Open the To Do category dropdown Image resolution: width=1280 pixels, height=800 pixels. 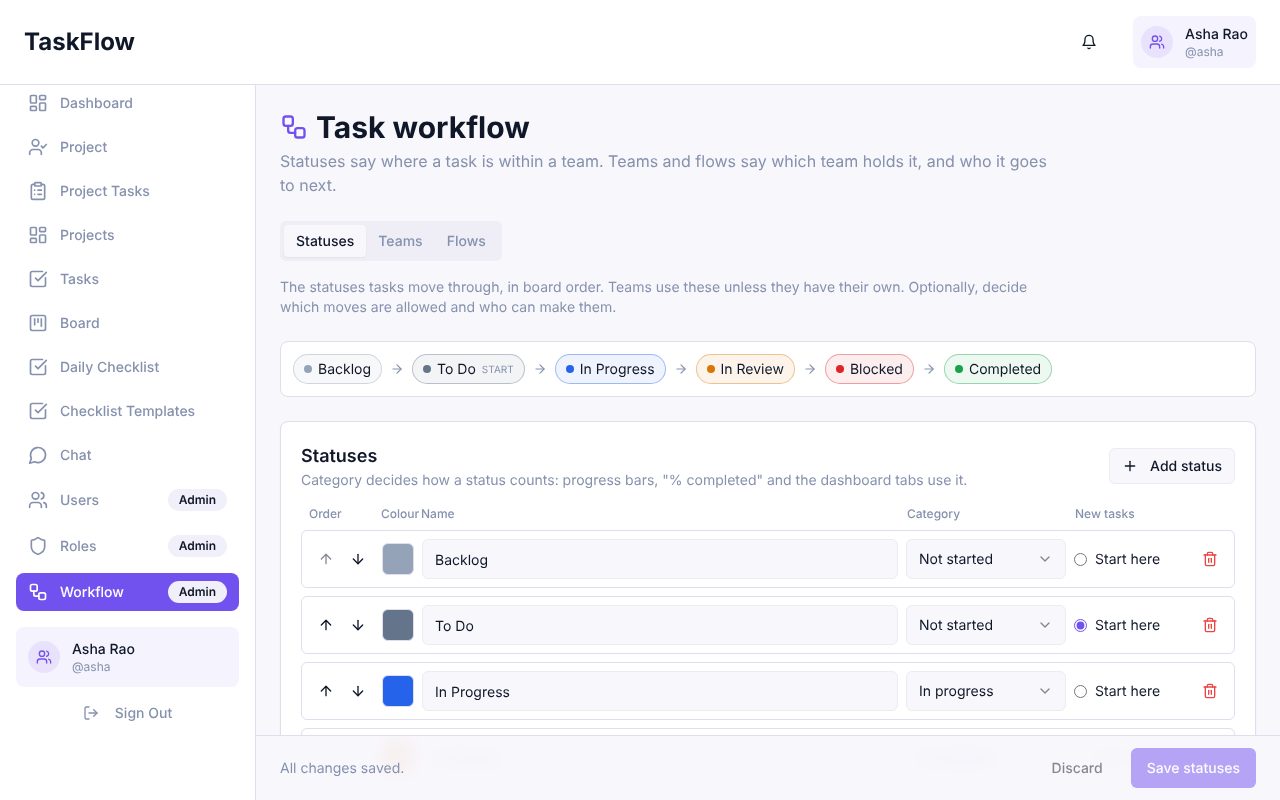point(985,625)
